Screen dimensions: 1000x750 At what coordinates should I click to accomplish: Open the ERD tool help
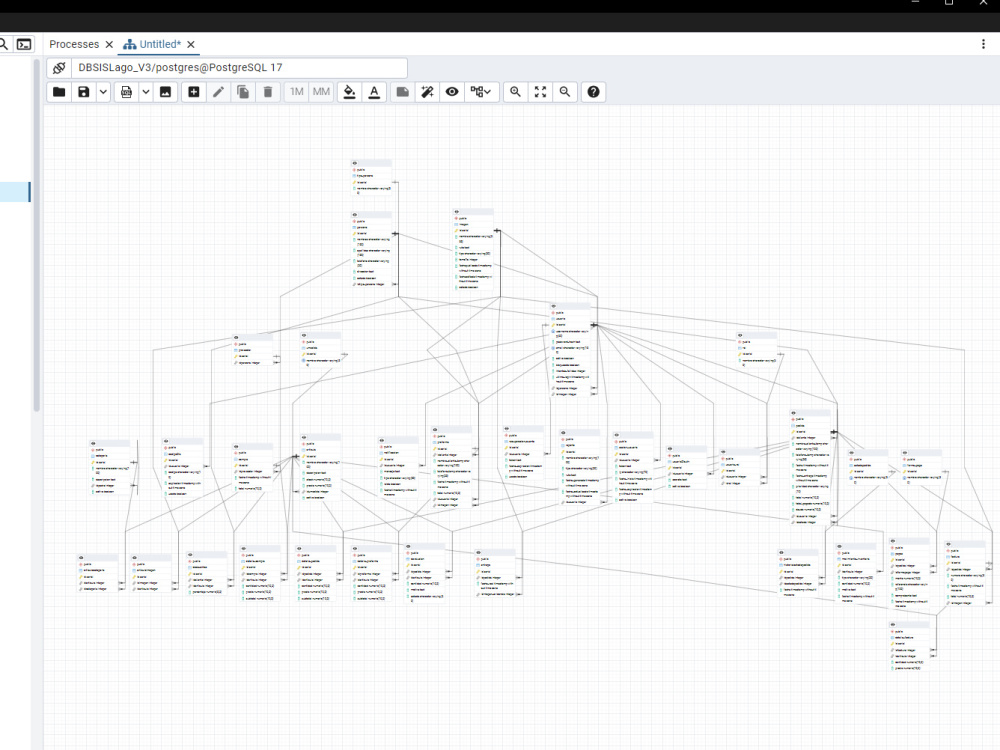tap(593, 92)
